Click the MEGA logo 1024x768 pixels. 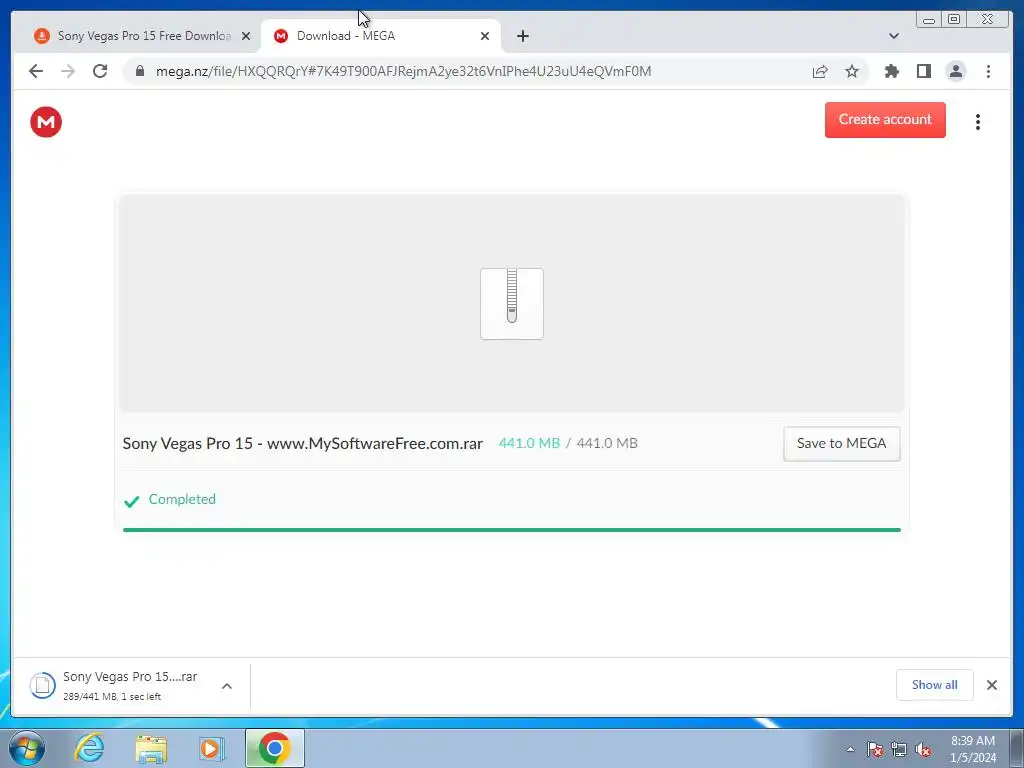[x=46, y=122]
